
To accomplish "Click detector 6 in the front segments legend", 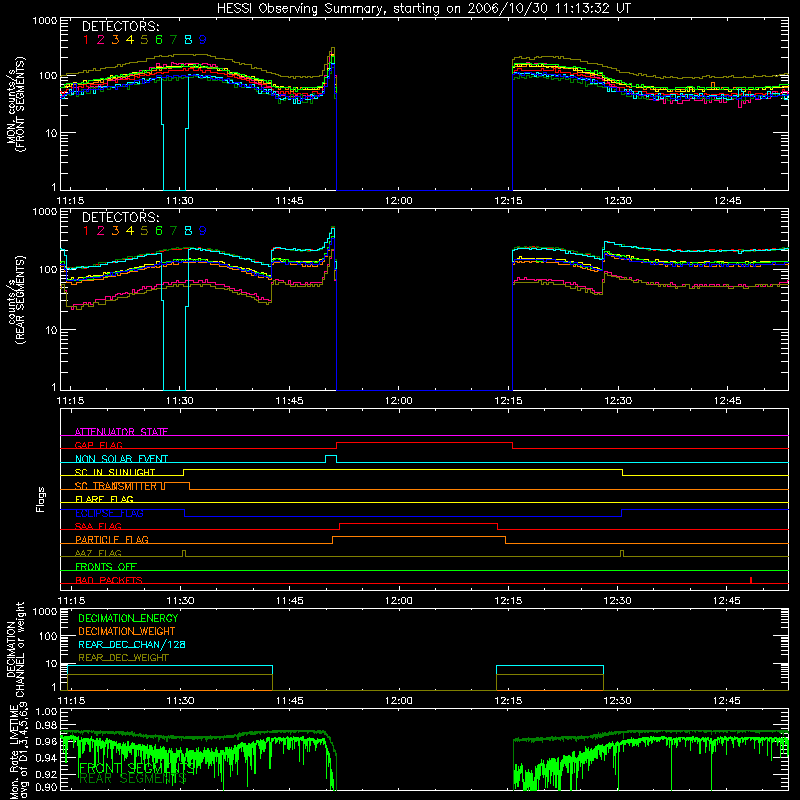I will coord(159,40).
